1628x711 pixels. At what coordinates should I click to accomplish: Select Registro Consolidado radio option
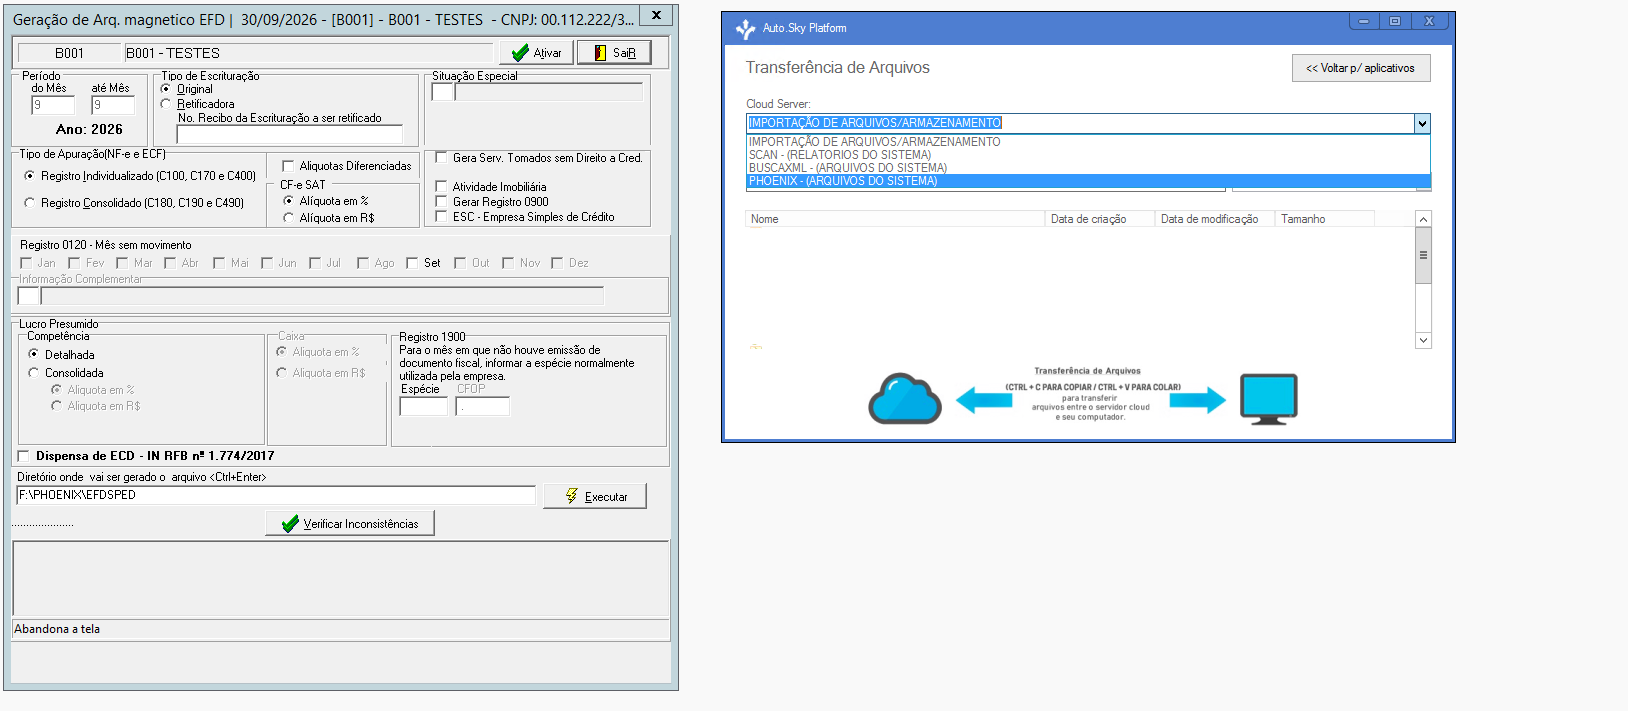30,203
